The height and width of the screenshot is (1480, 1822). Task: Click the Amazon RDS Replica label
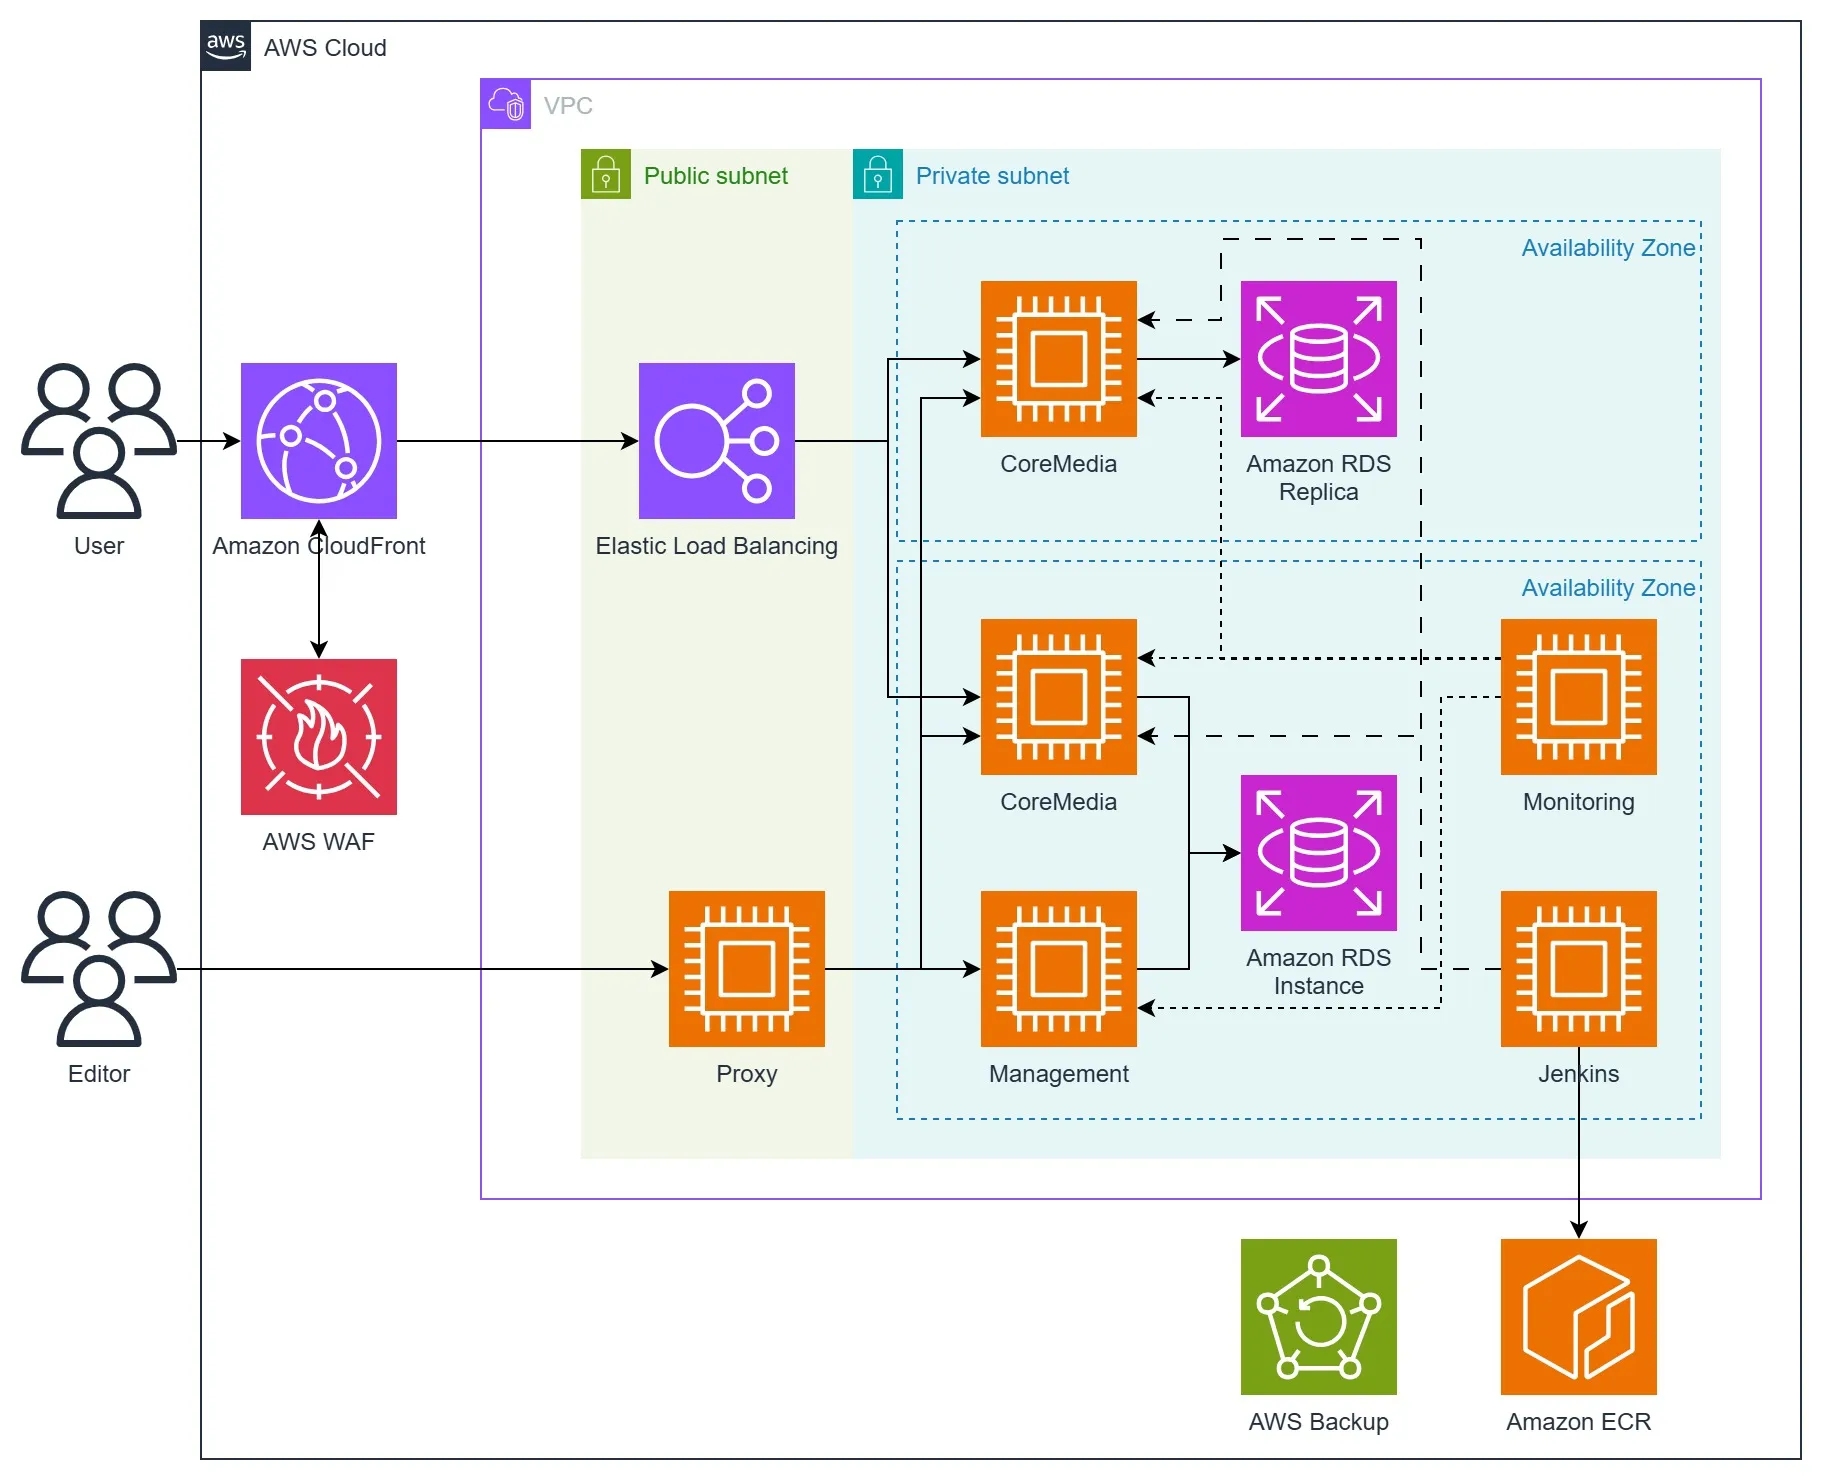coord(1319,478)
